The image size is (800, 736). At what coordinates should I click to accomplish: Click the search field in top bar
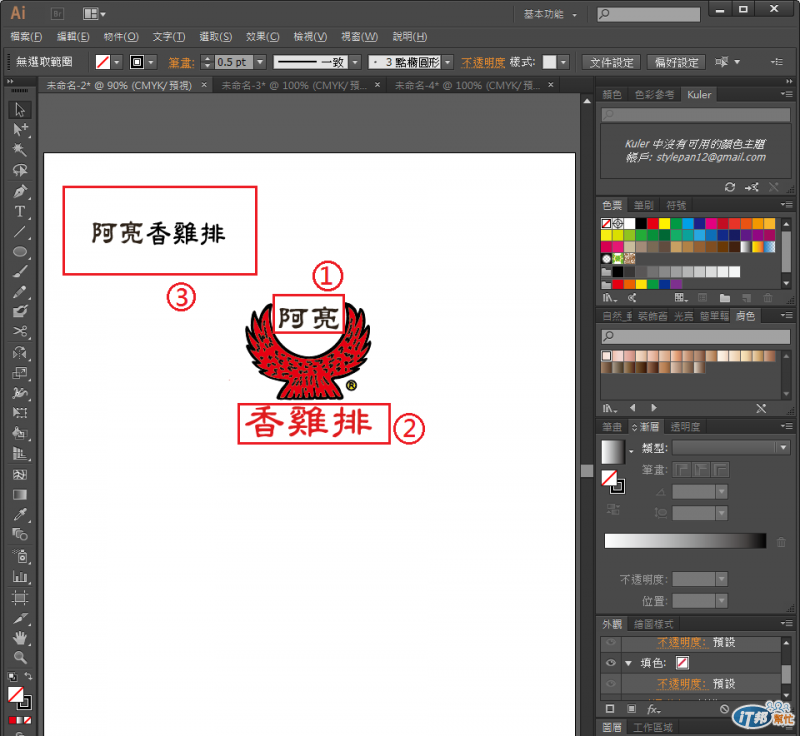(648, 14)
